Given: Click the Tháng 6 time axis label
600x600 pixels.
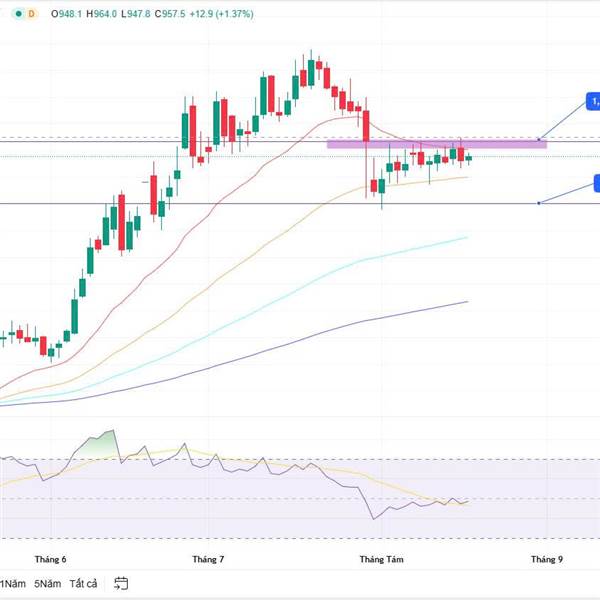Looking at the screenshot, I should point(51,559).
